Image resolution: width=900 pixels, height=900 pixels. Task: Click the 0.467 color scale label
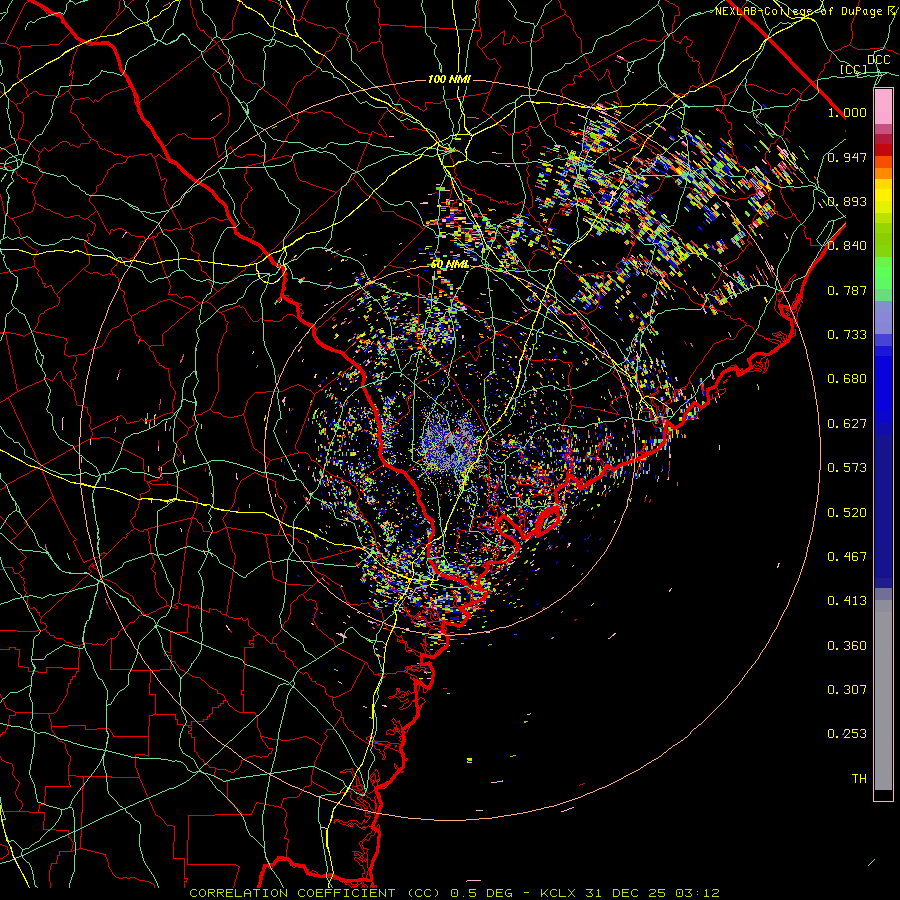(847, 557)
